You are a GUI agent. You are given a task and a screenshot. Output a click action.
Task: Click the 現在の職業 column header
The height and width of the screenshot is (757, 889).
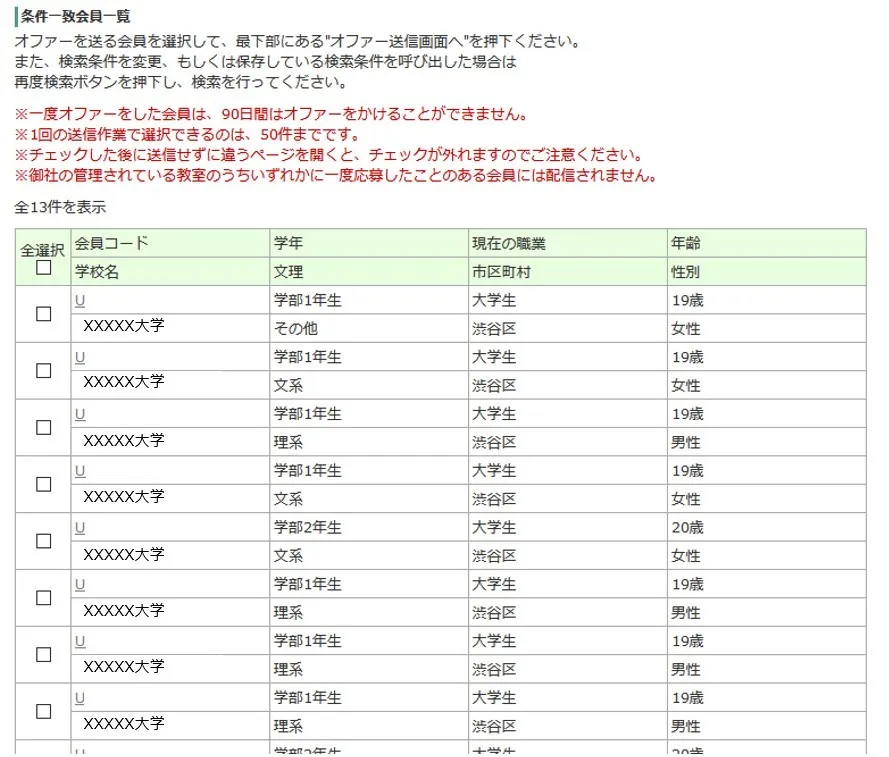[x=509, y=243]
